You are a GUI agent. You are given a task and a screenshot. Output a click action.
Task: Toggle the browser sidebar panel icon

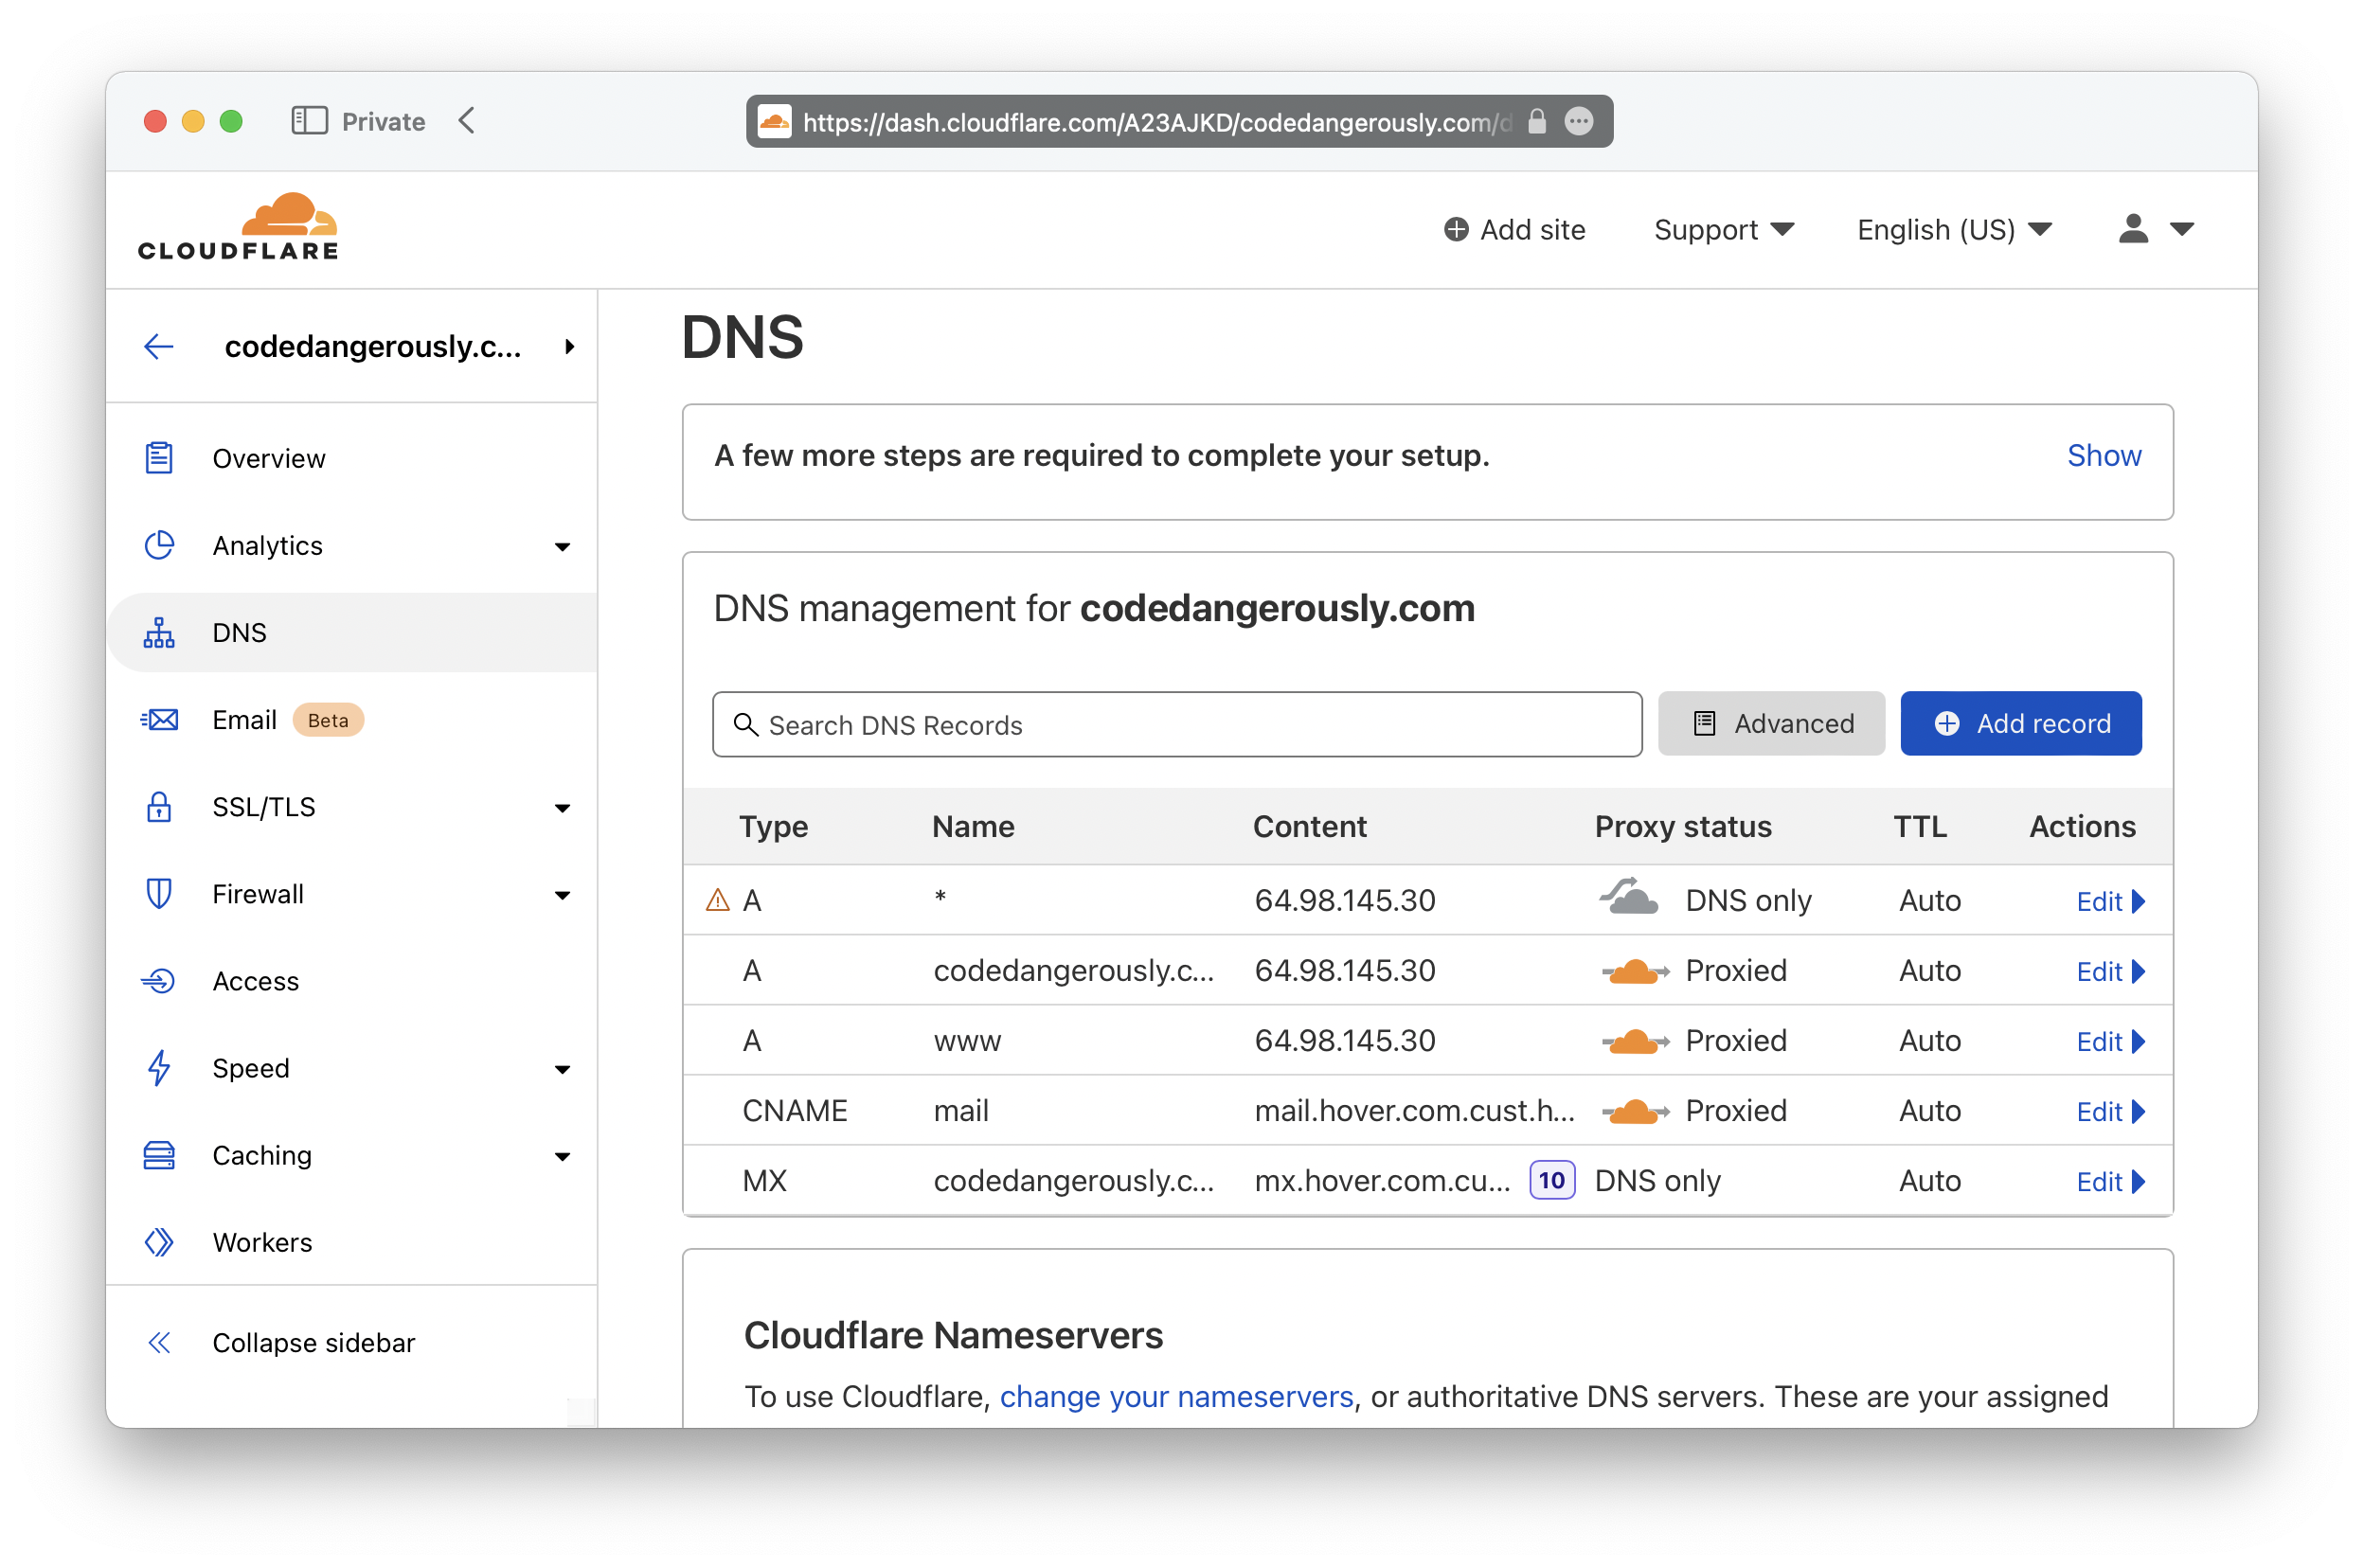[309, 121]
